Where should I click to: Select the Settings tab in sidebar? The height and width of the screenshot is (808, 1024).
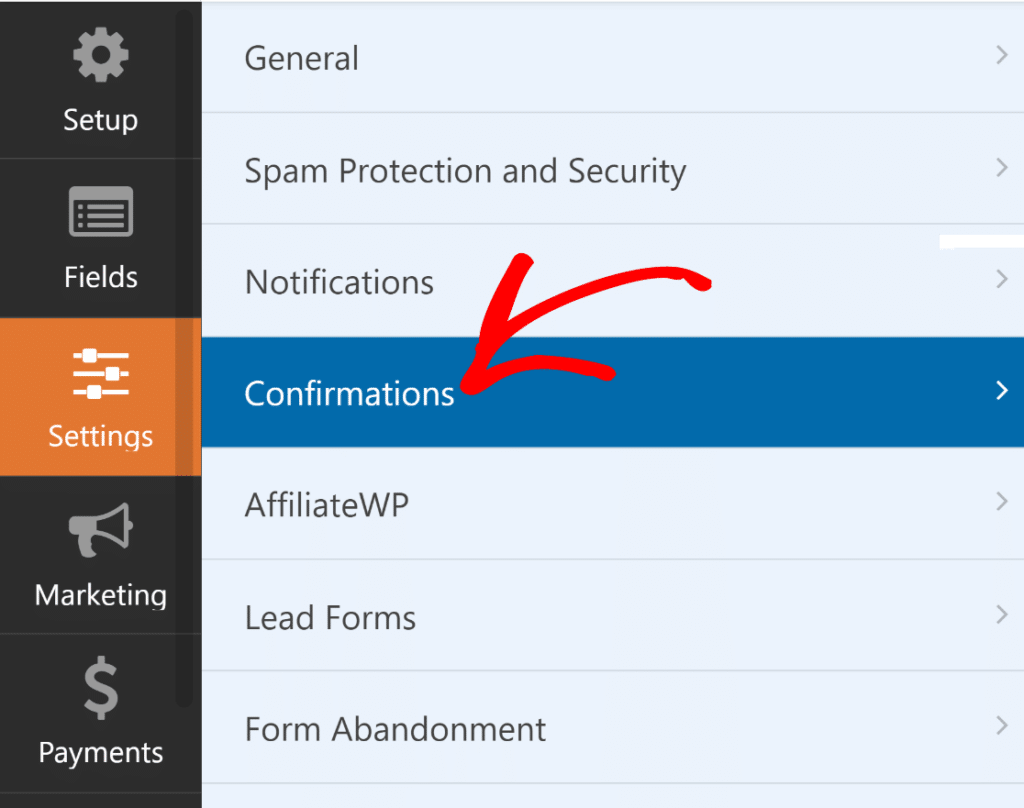click(100, 398)
